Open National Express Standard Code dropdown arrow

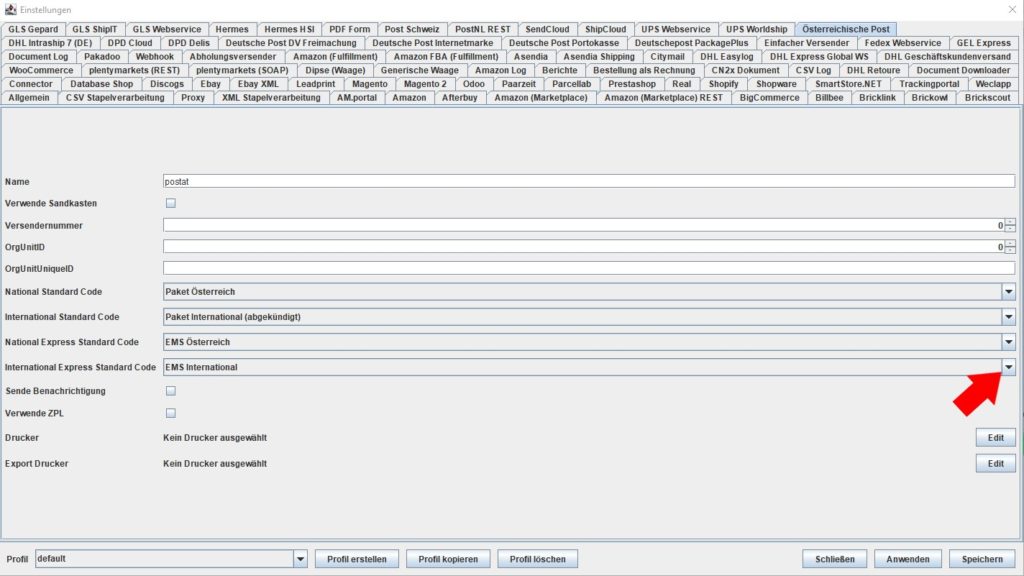1008,342
